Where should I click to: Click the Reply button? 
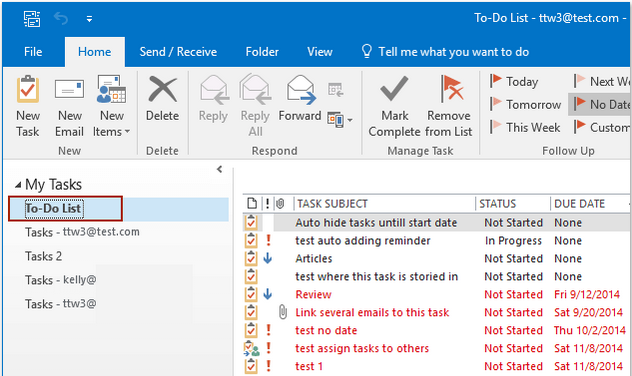coord(214,99)
